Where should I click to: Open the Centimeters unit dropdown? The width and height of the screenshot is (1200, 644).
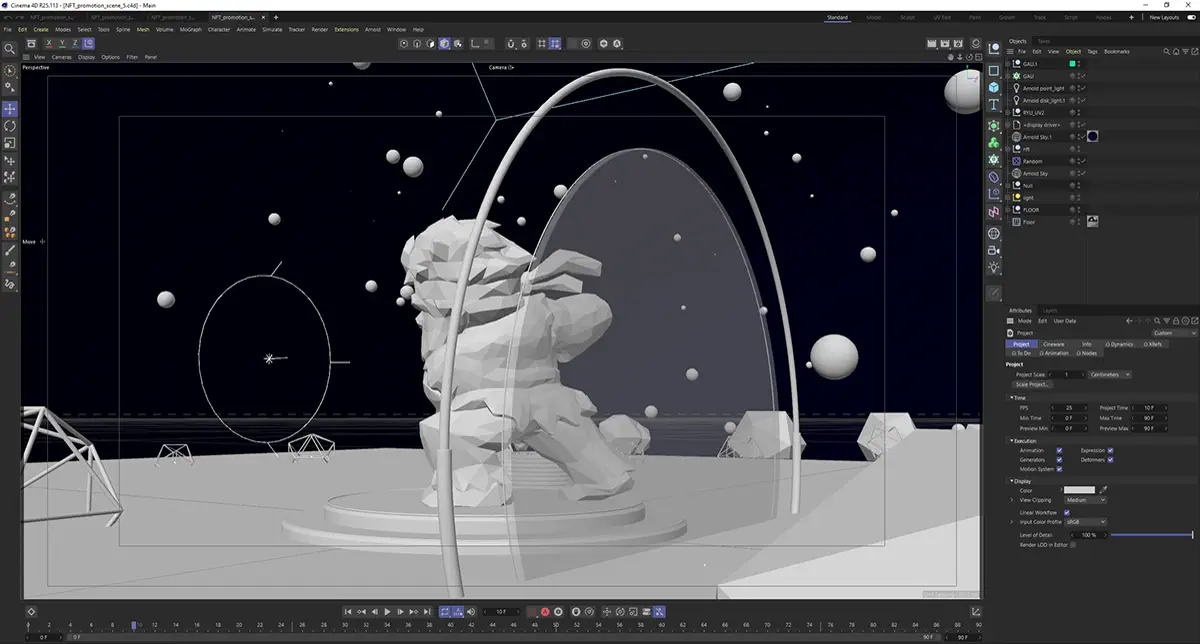(1110, 374)
